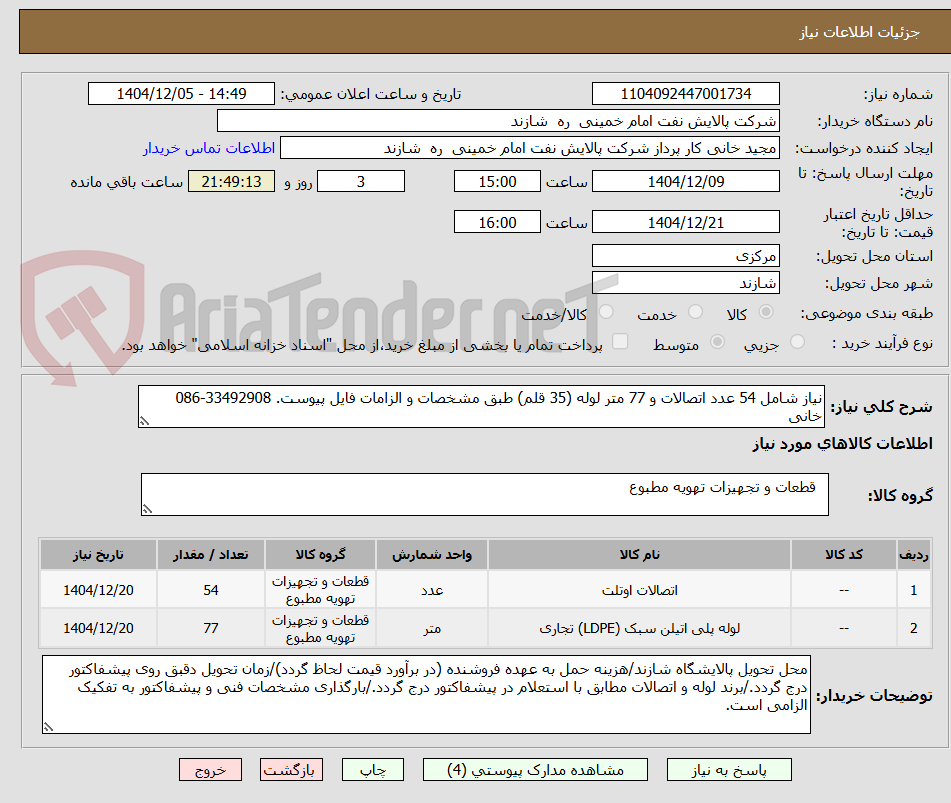
Task: Click the price validity time 16:00
Action: click(497, 222)
